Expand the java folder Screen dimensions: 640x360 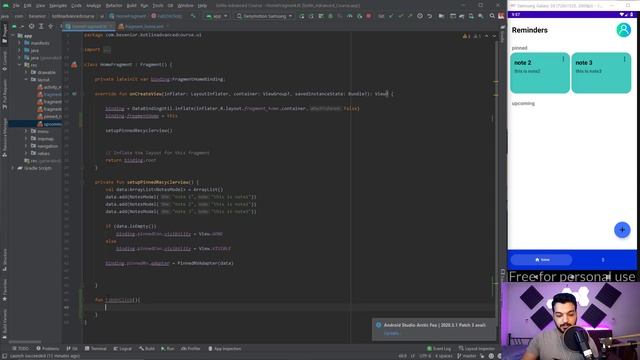pyautogui.click(x=19, y=50)
